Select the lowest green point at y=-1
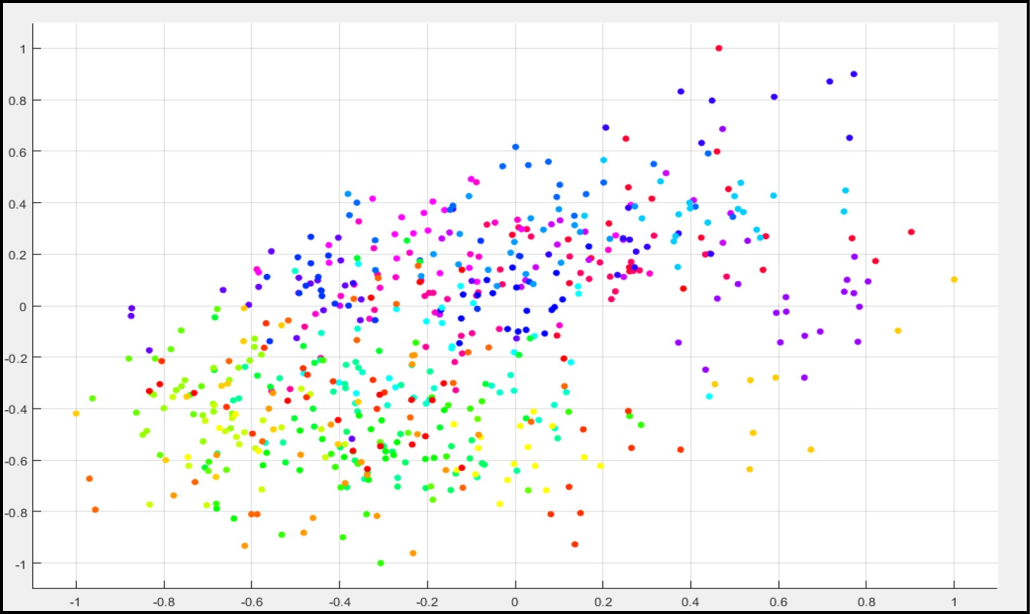The width and height of the screenshot is (1030, 614). [x=380, y=563]
